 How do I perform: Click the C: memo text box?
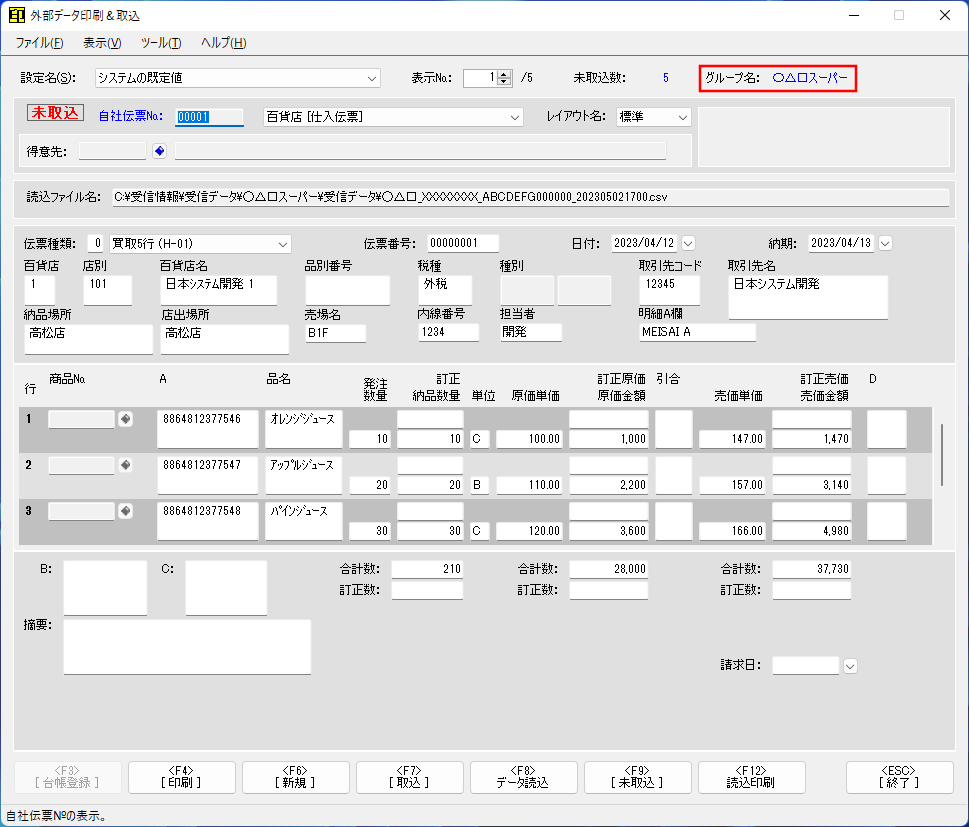pos(226,588)
